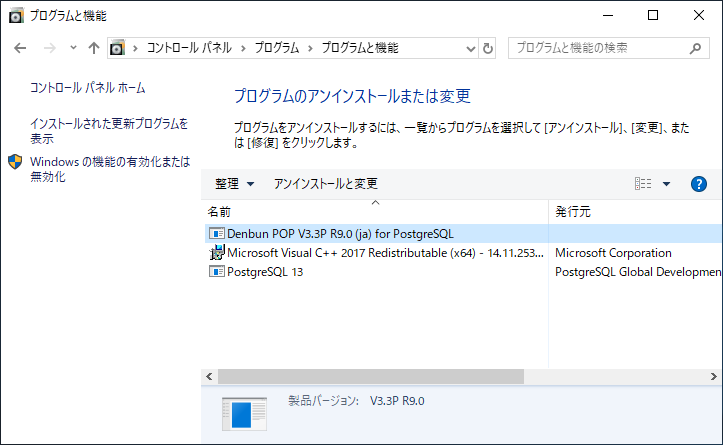Maximize the プログラムと機能 window
Screen dimensions: 723x445
point(653,15)
